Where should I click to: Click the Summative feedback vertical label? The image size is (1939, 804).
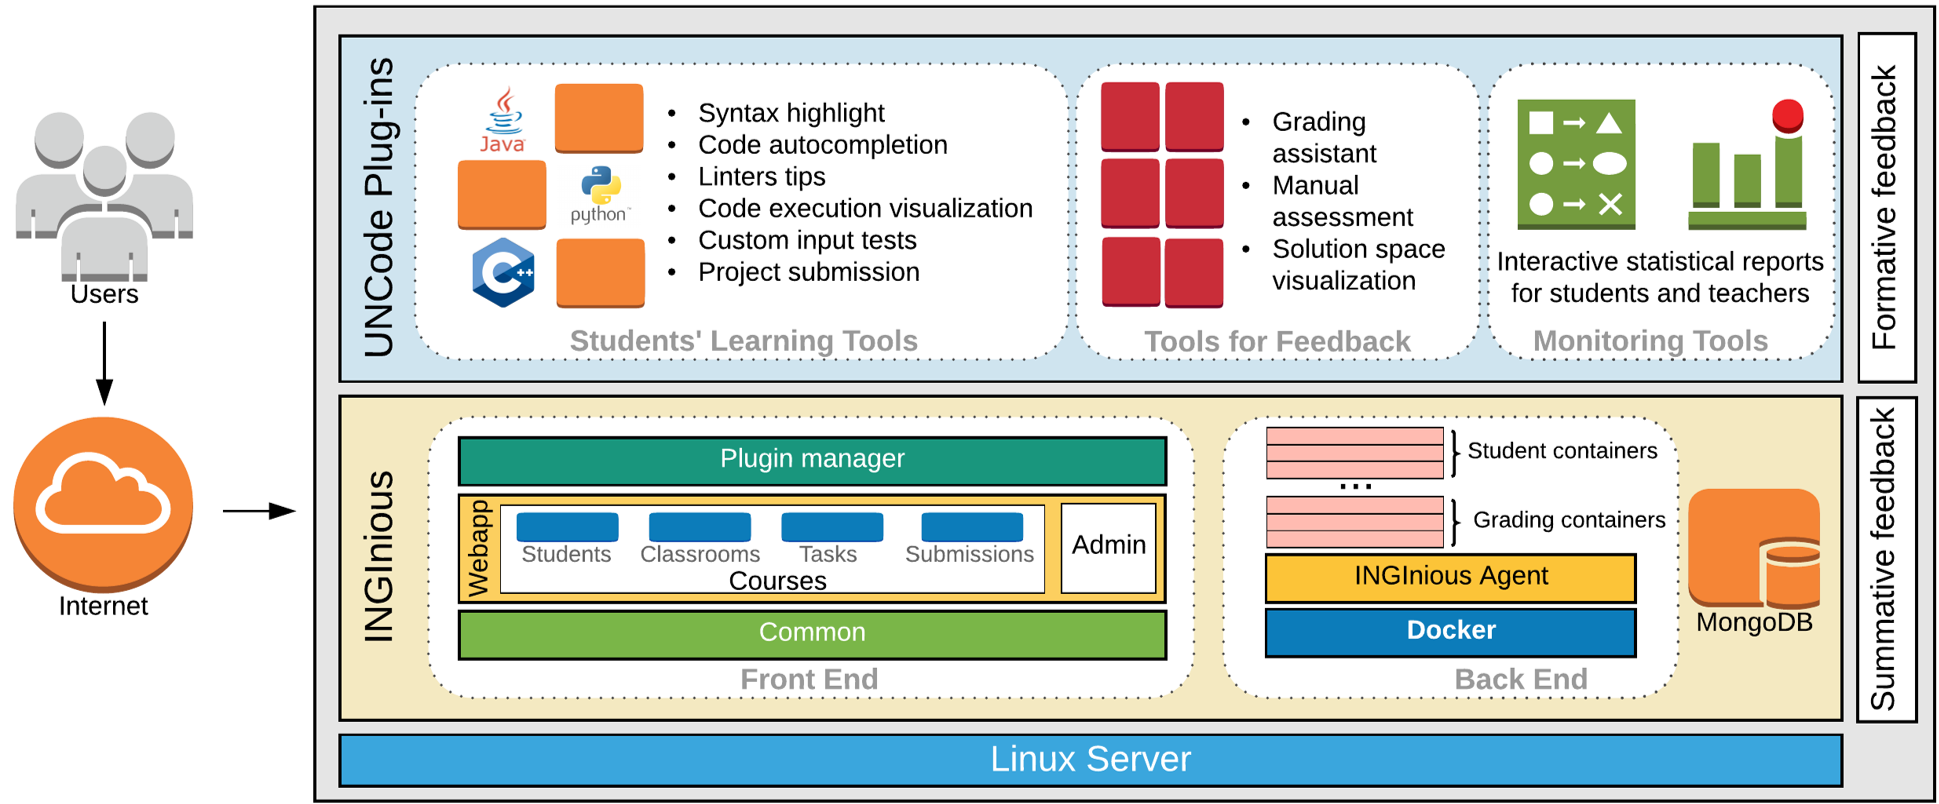1885,559
